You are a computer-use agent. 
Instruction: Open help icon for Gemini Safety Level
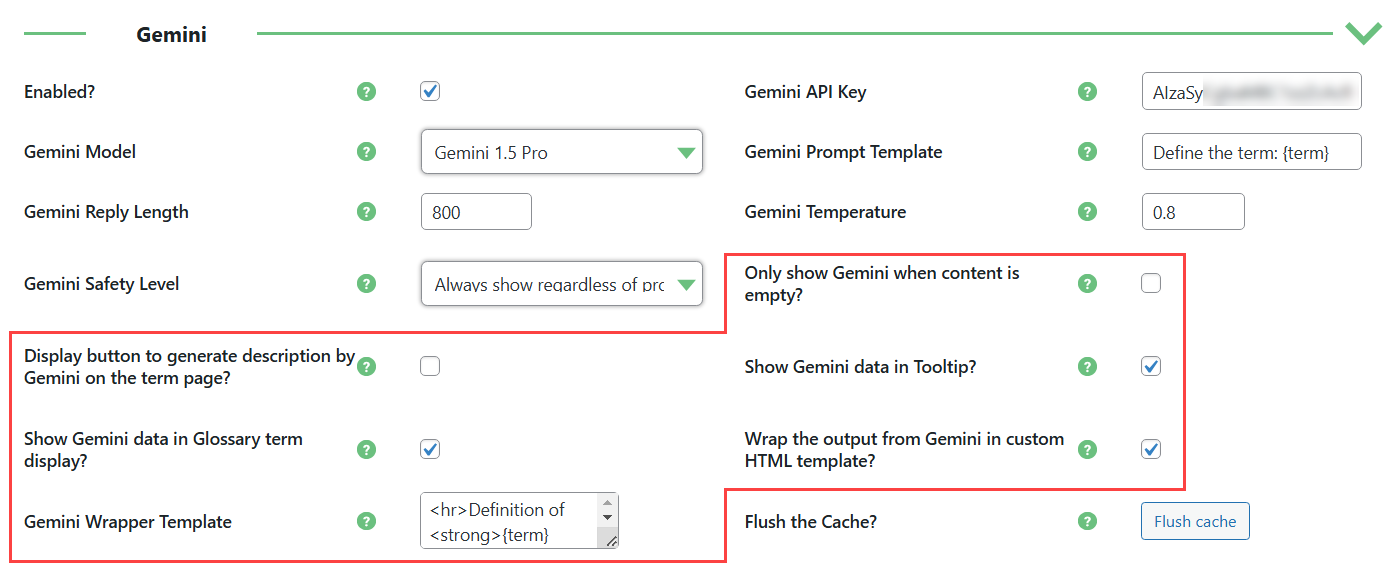pos(367,284)
